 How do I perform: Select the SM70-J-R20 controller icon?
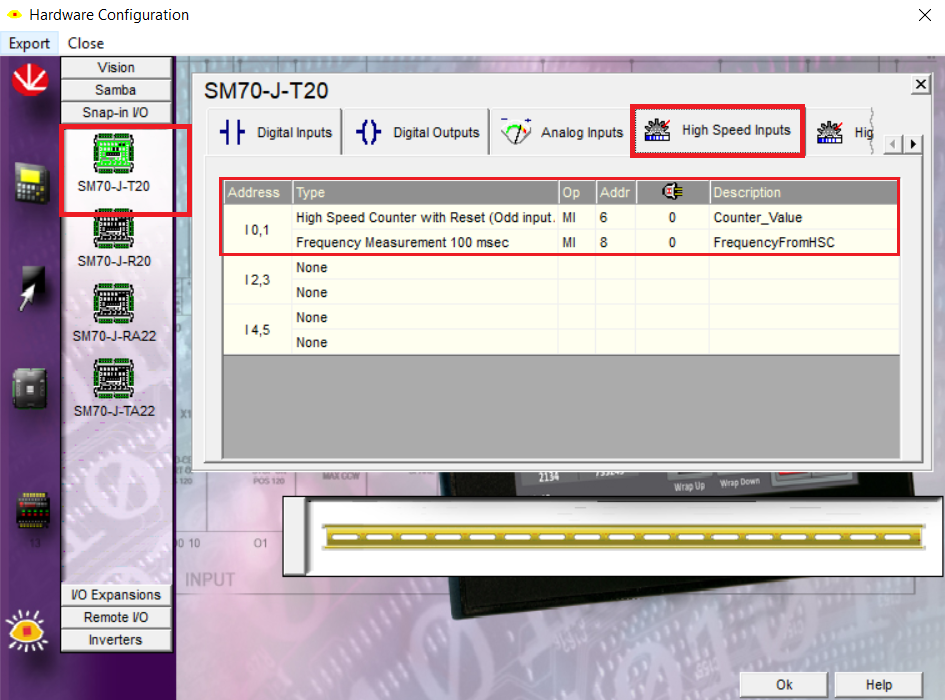pyautogui.click(x=113, y=229)
